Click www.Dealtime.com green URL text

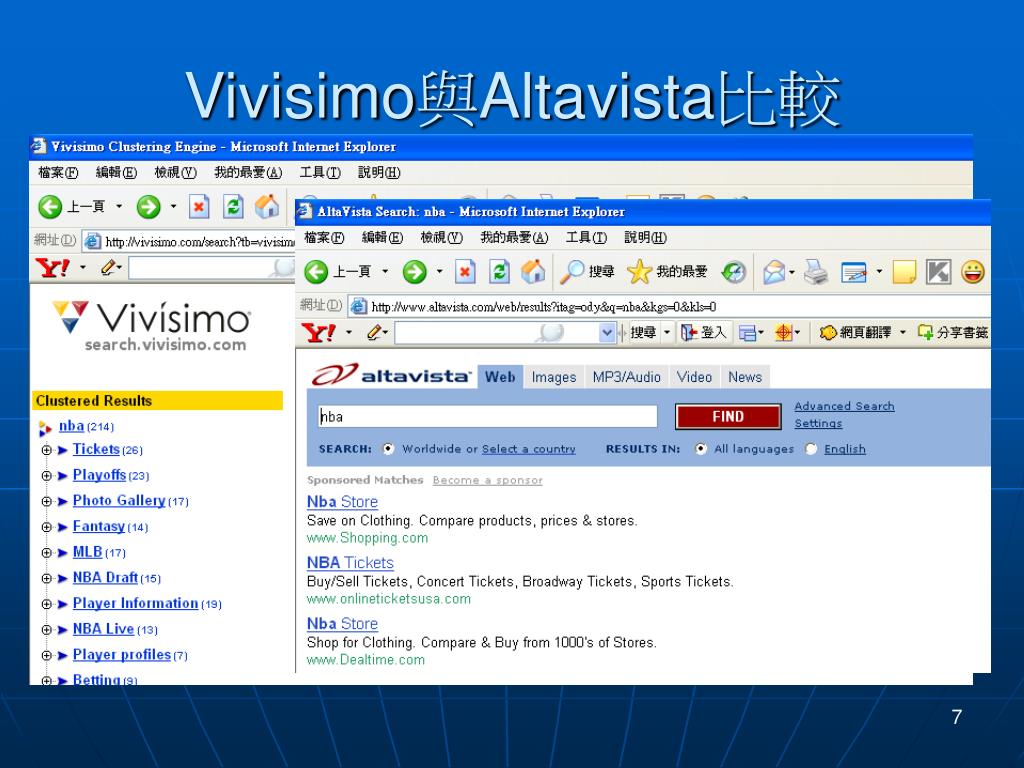click(366, 660)
